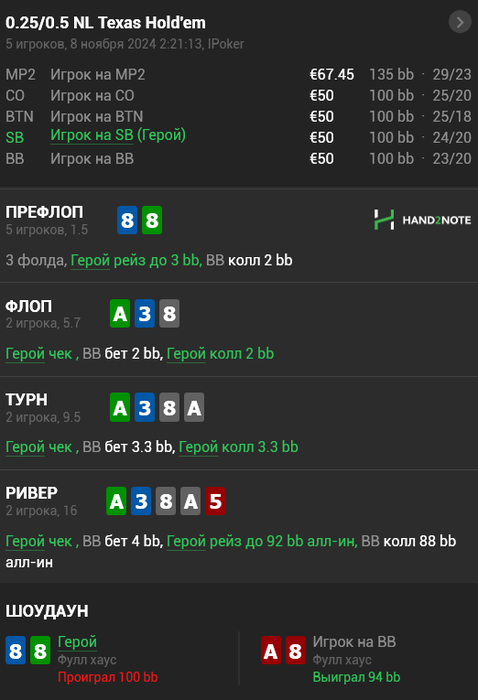The width and height of the screenshot is (478, 700).
Task: Open the Hand2Note logo
Action: tap(422, 220)
